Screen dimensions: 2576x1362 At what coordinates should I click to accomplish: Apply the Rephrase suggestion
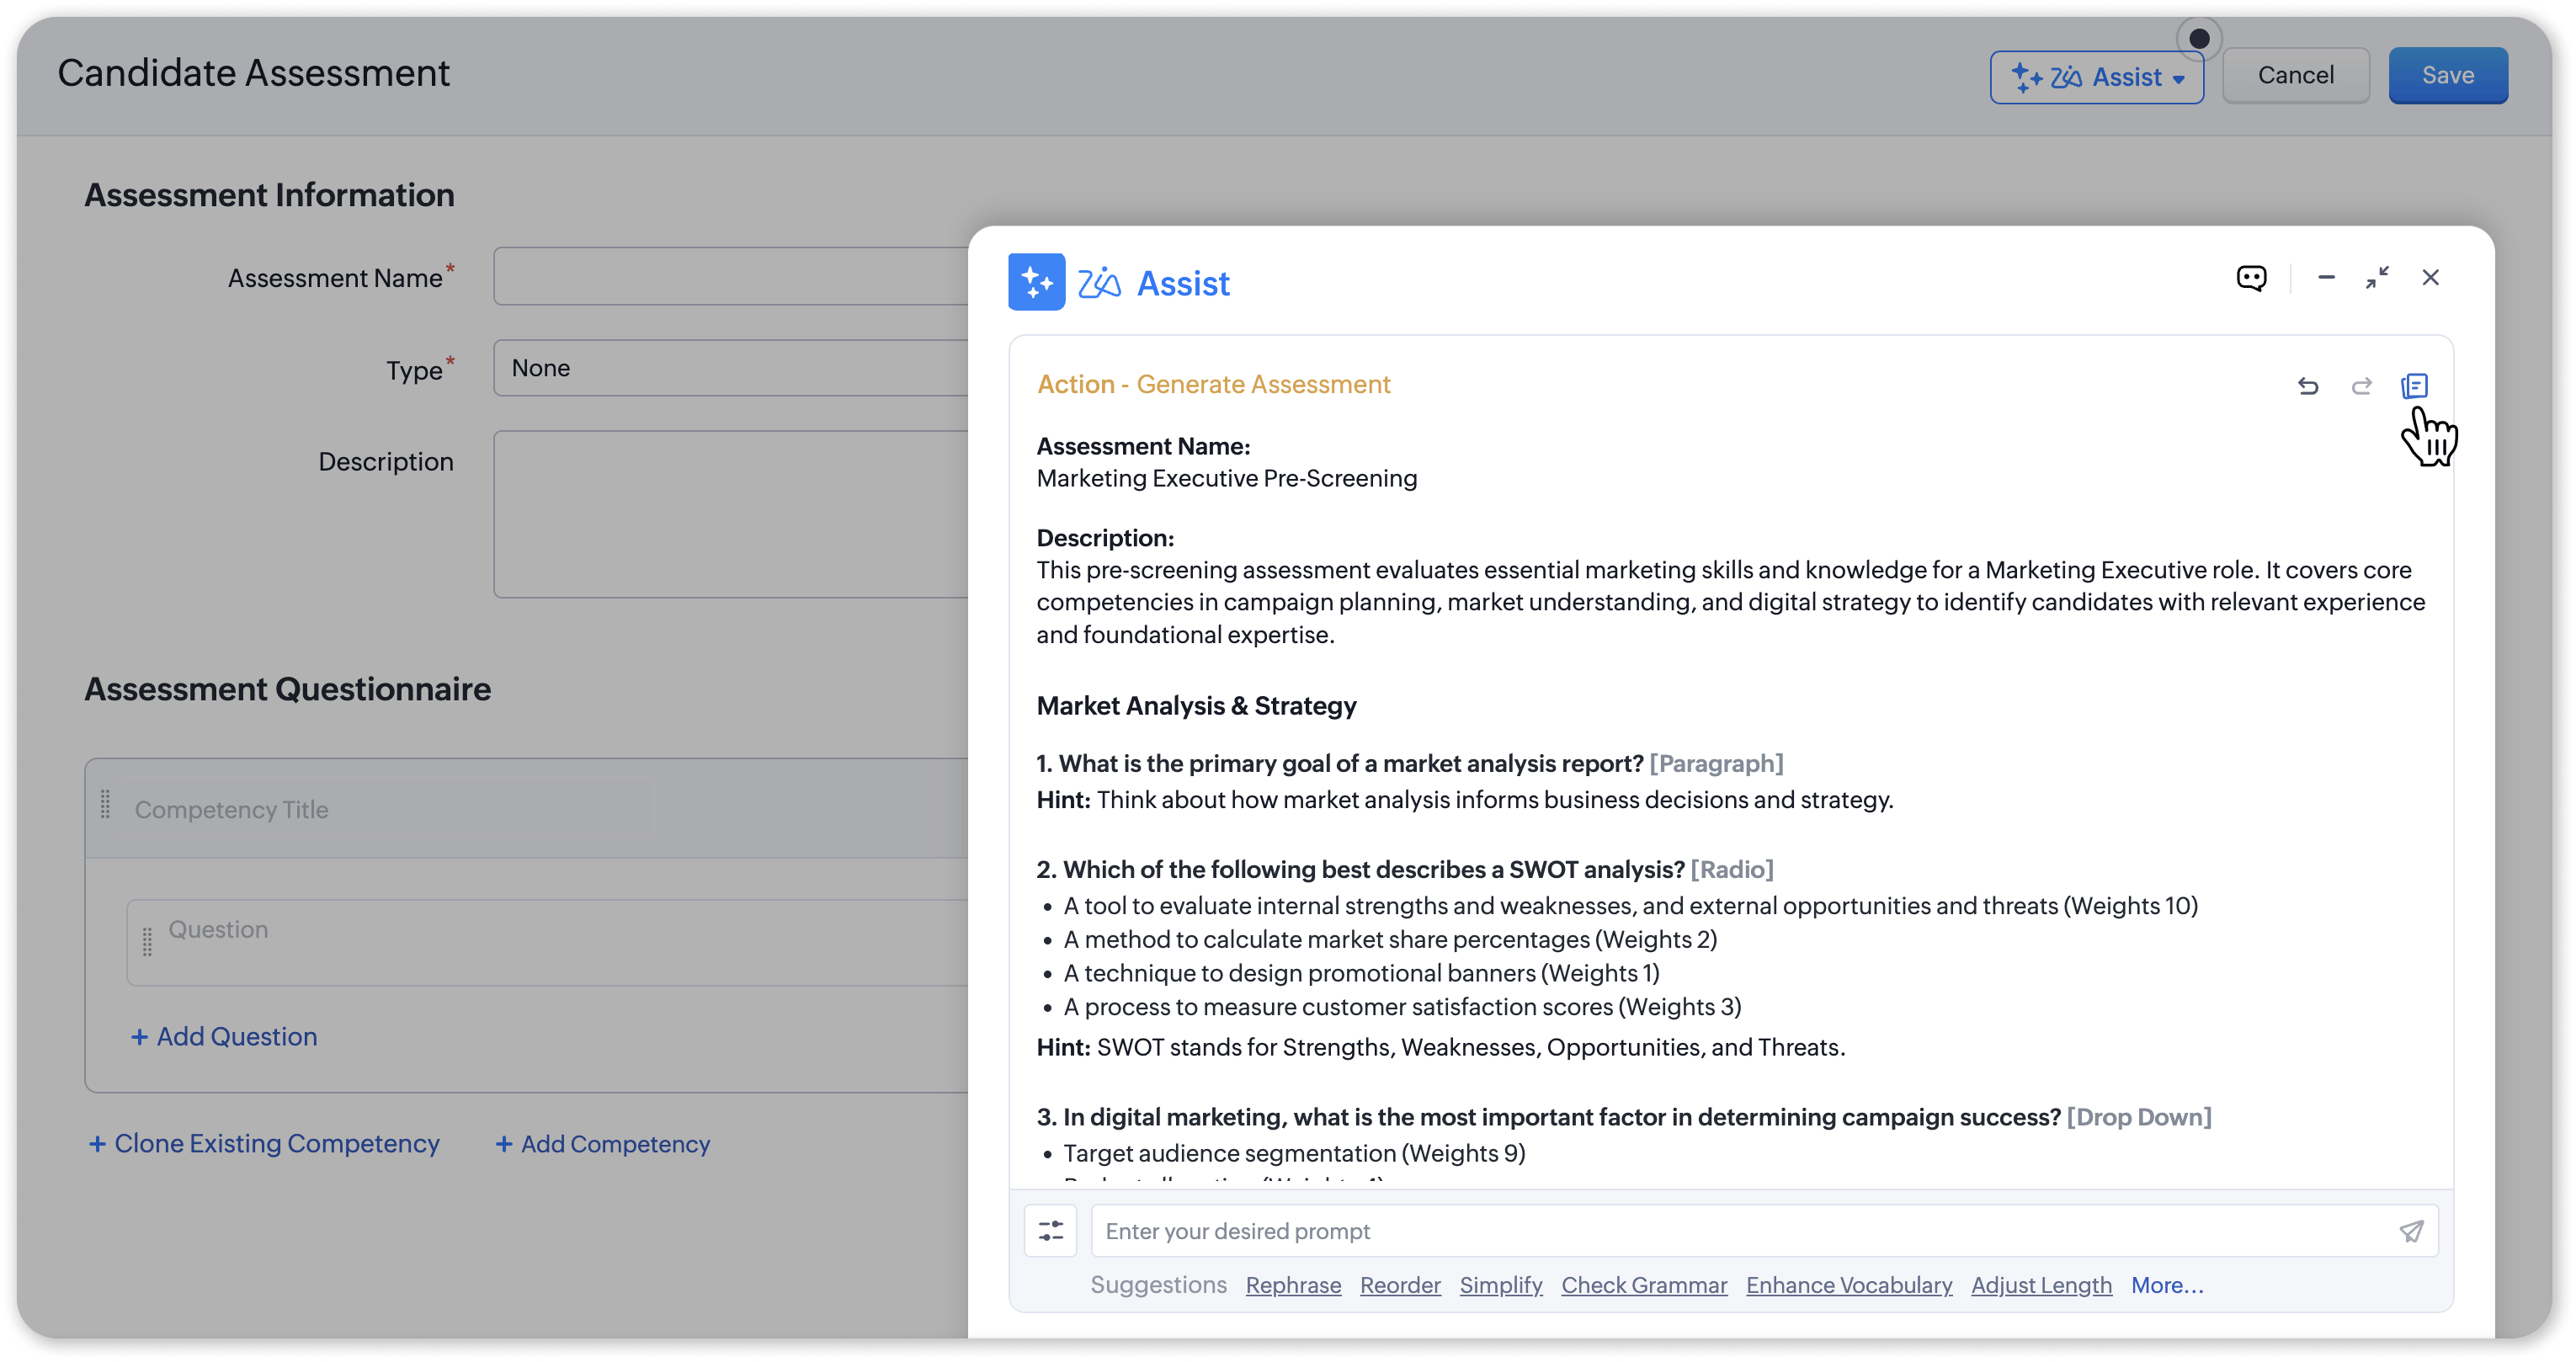1293,1285
